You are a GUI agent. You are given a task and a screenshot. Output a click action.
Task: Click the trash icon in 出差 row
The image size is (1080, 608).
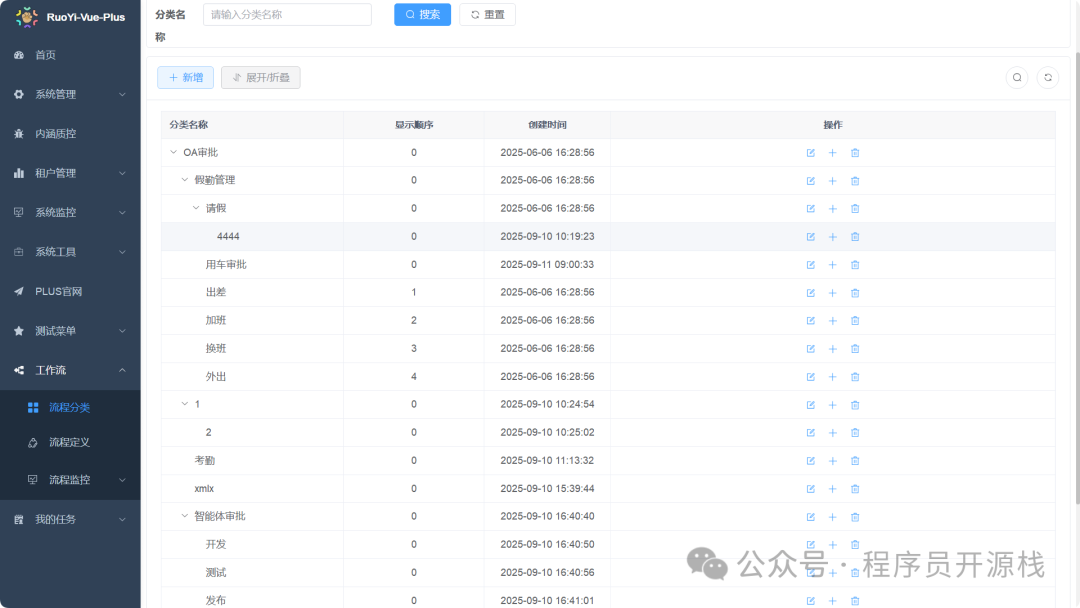click(855, 293)
